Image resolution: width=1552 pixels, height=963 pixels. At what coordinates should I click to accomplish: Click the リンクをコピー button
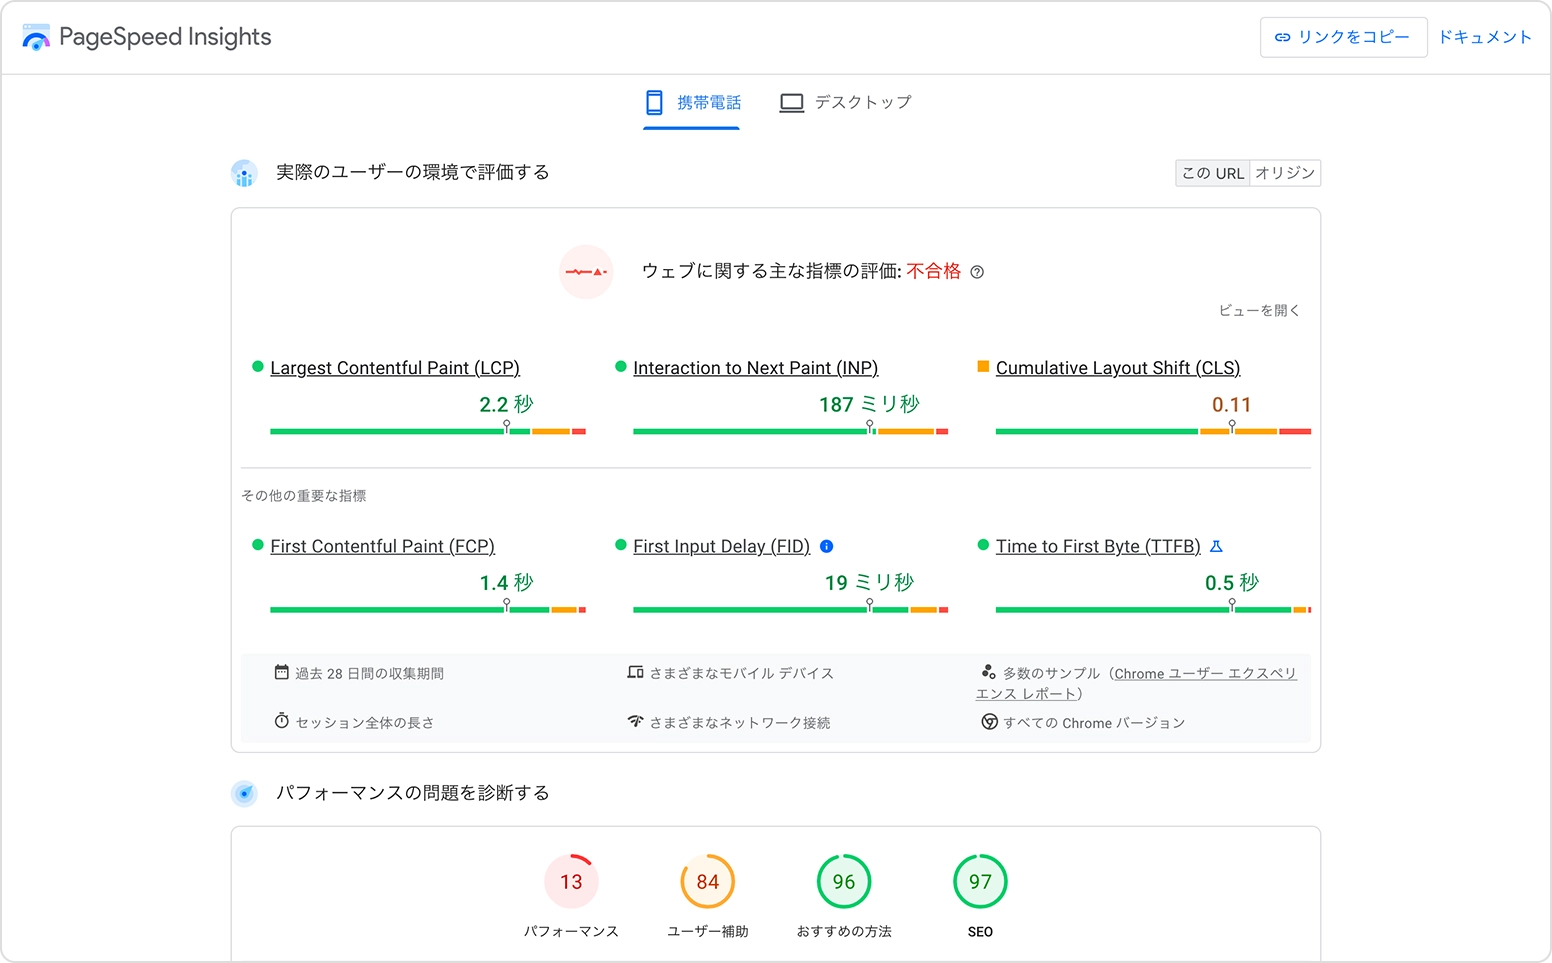point(1343,37)
